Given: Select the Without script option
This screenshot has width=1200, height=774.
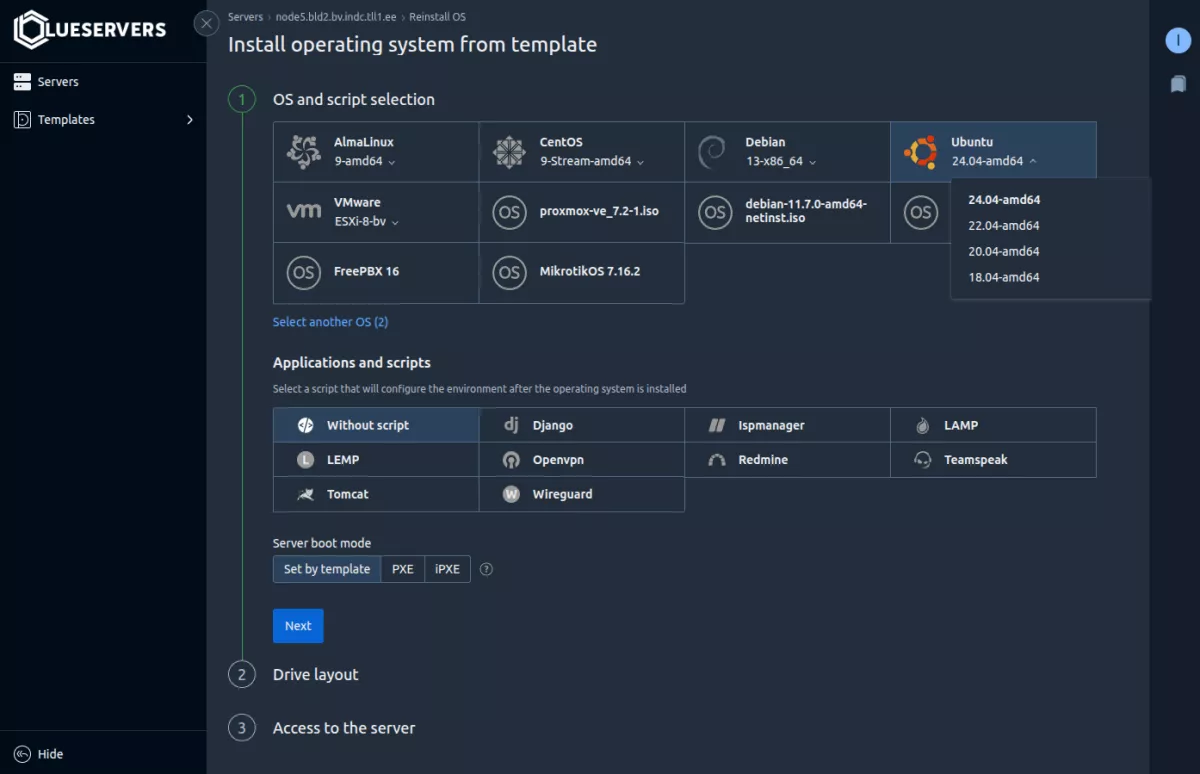Looking at the screenshot, I should [x=376, y=425].
